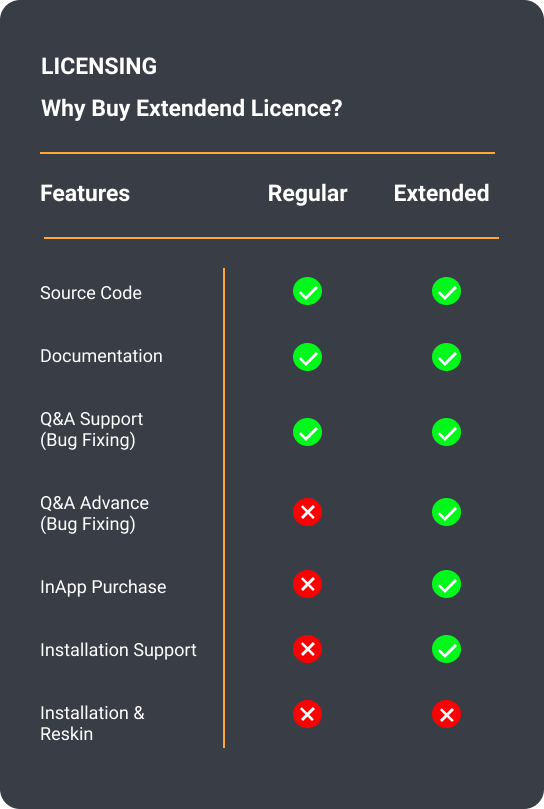The width and height of the screenshot is (544, 809).
Task: Click the Why Buy Extendend Licence heading
Action: 191,109
